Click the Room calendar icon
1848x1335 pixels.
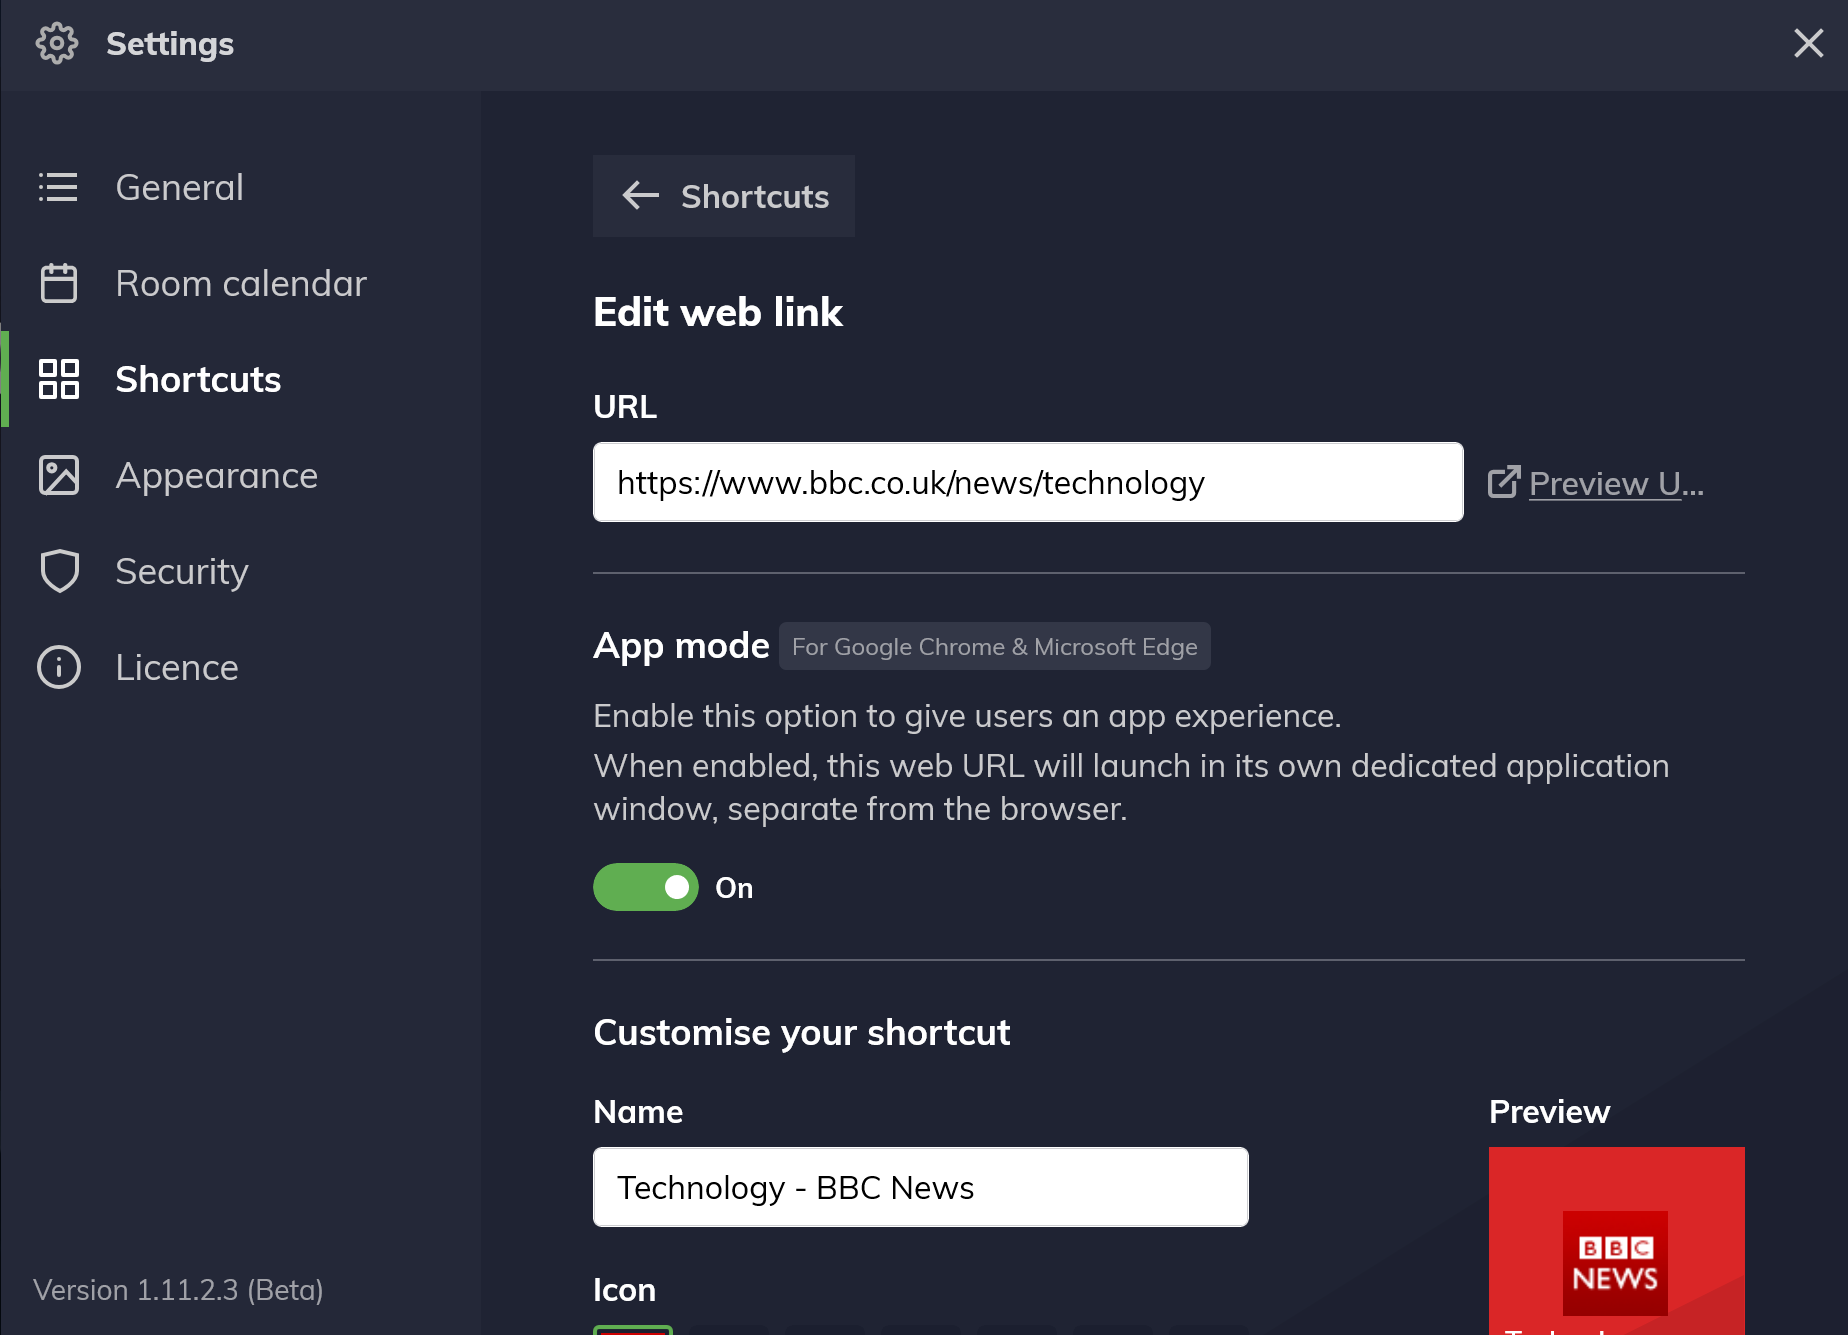(58, 283)
